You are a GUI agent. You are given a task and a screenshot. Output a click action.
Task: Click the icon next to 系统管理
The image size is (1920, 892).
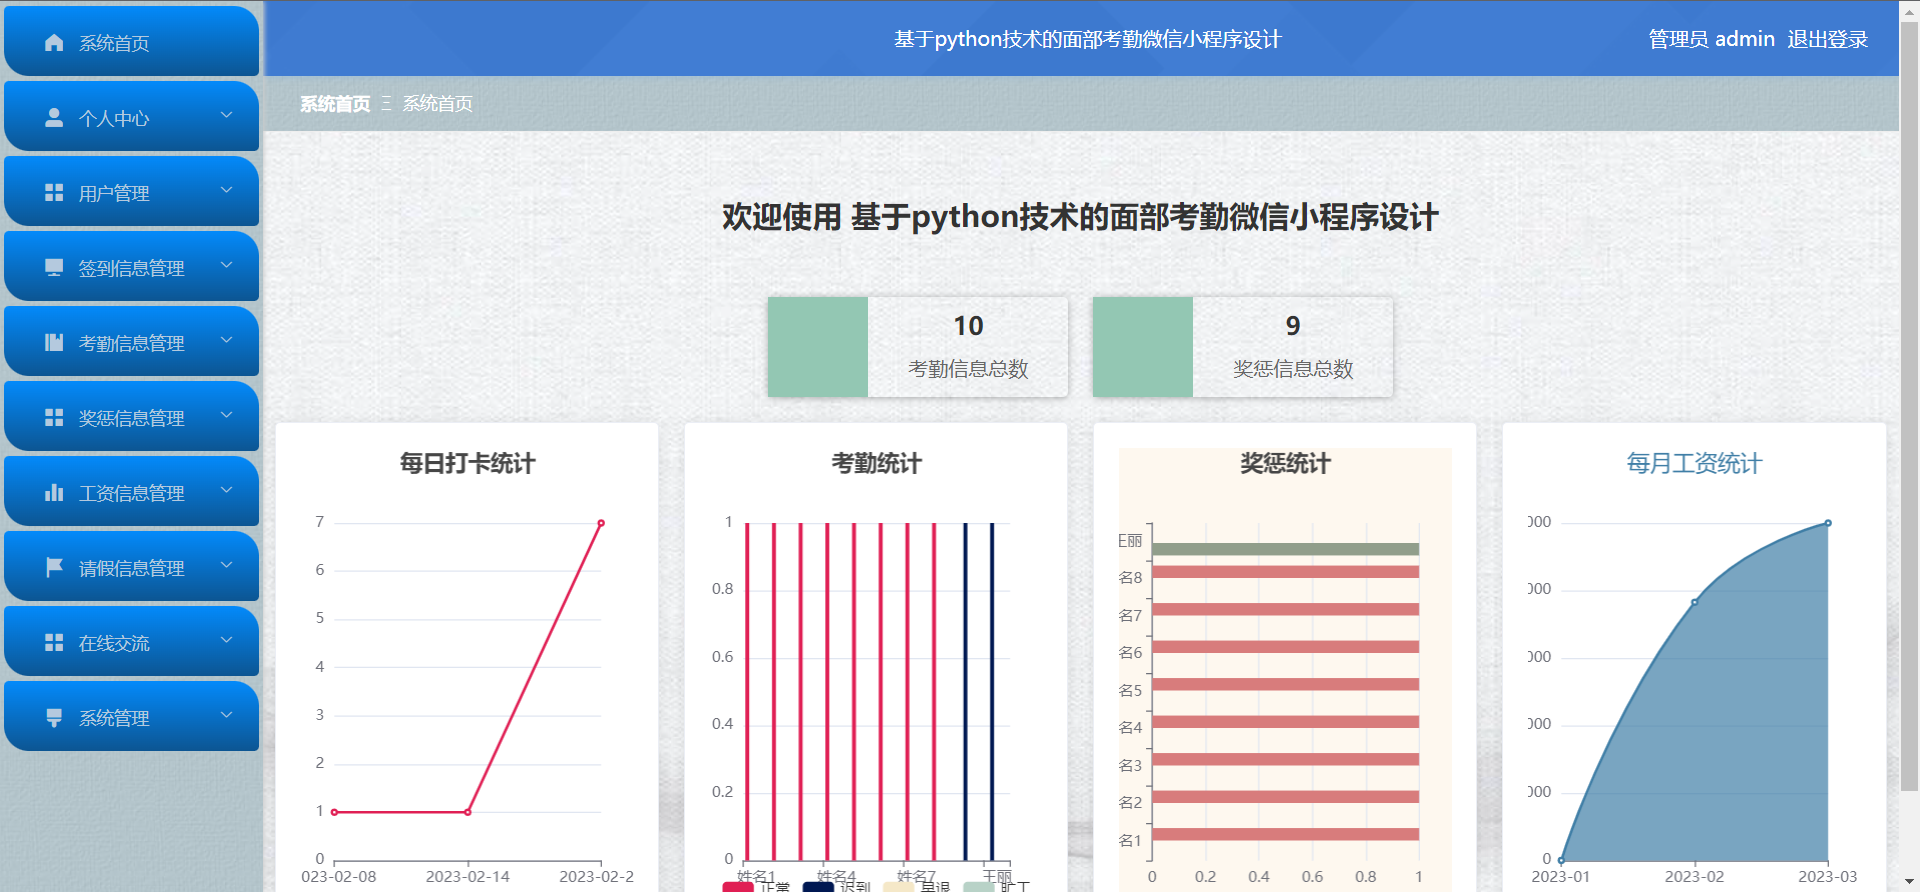54,718
